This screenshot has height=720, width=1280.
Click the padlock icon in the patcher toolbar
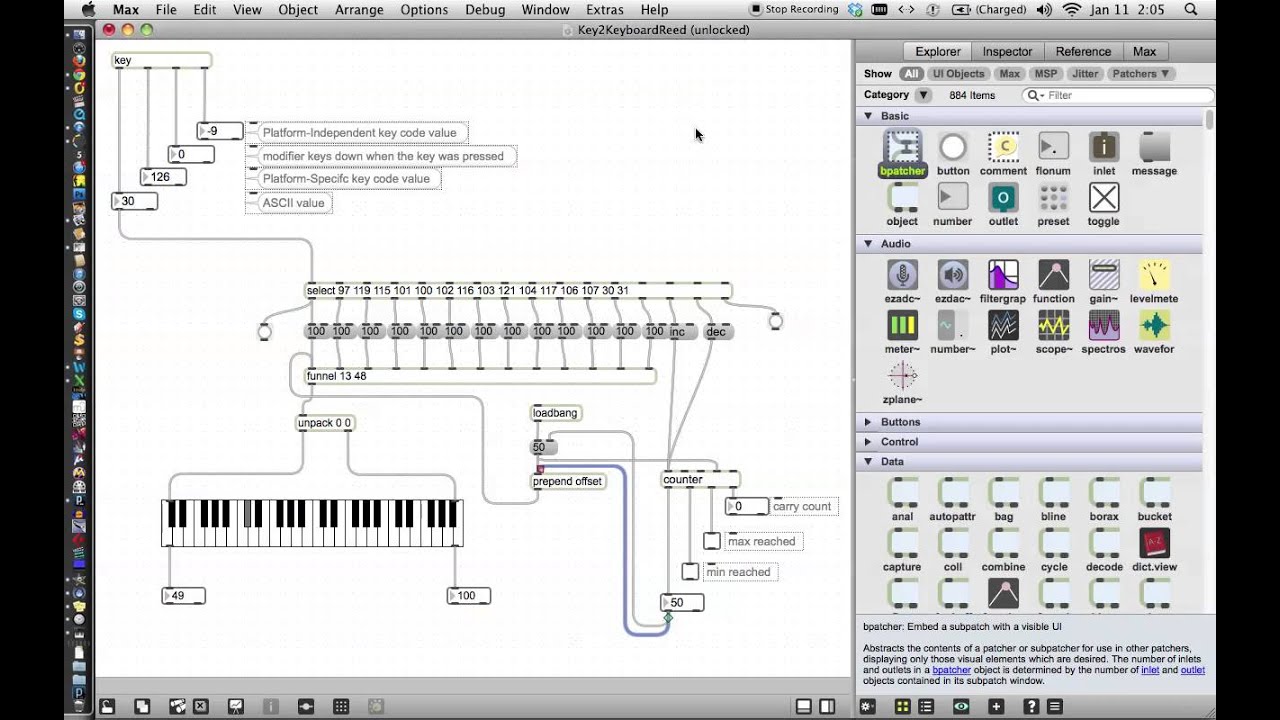pos(107,706)
